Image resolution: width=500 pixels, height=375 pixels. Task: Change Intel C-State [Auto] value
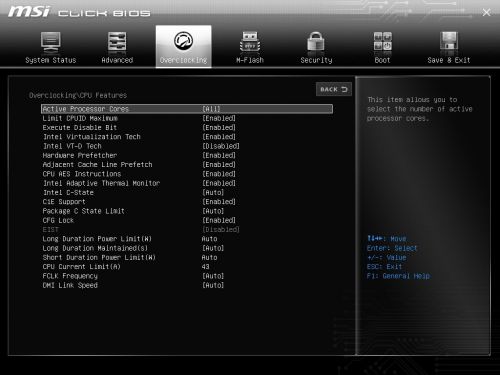(213, 193)
